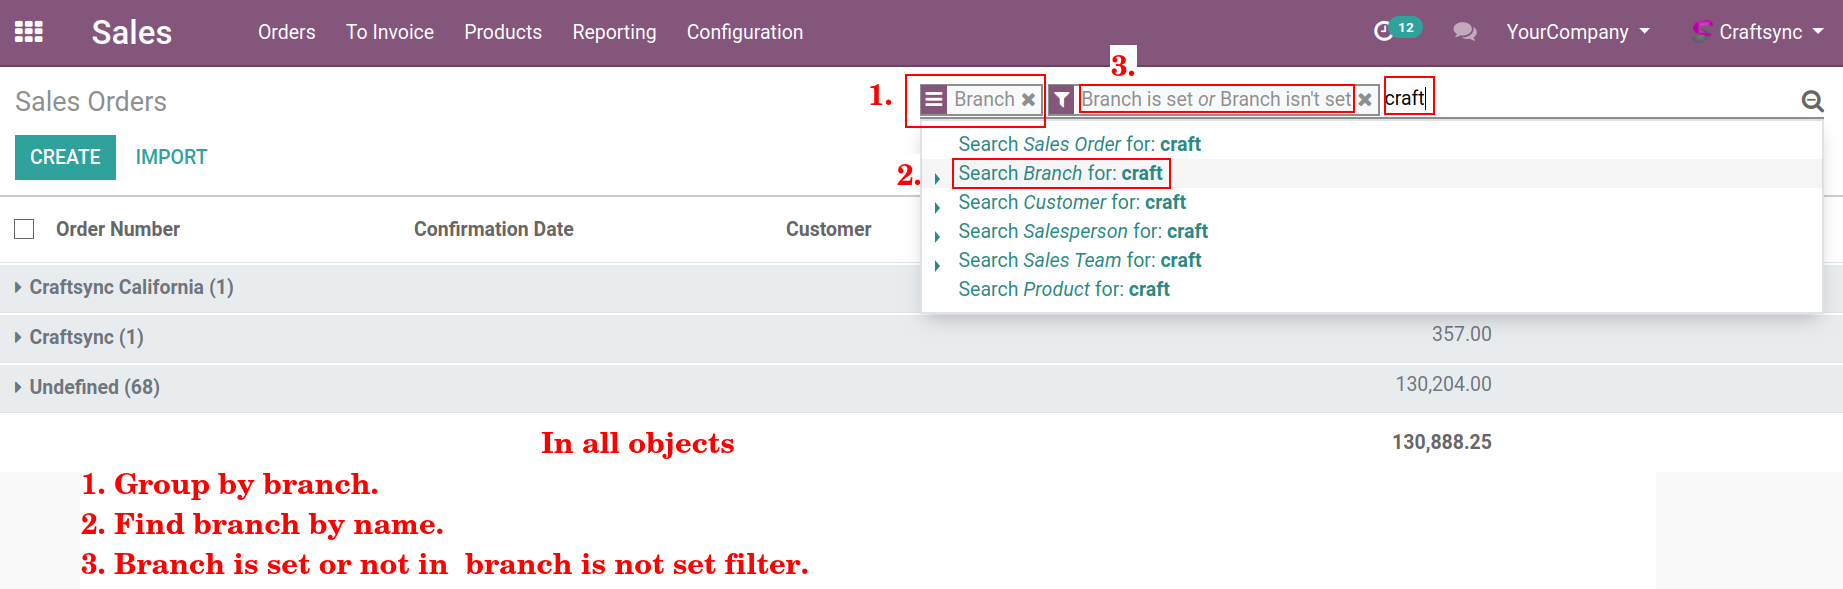Toggle the select-all orders checkbox
Screen dimensions: 1843x589
point(25,229)
